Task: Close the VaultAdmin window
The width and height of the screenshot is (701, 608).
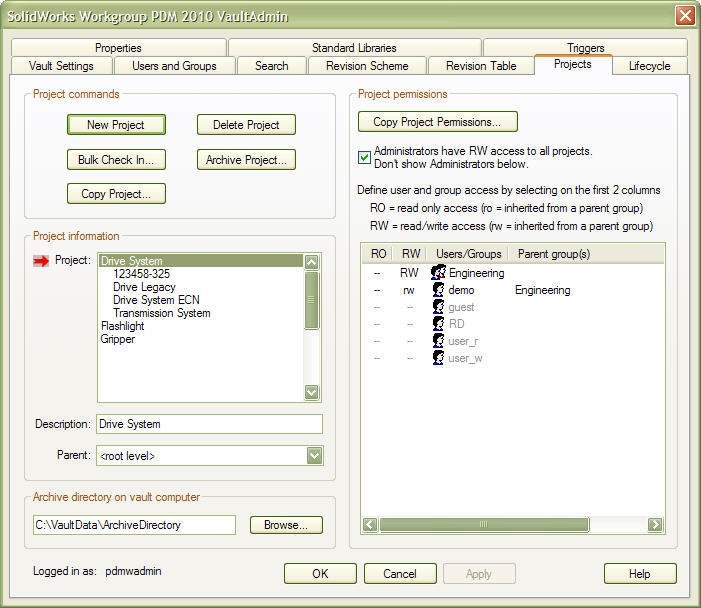Action: (x=685, y=16)
